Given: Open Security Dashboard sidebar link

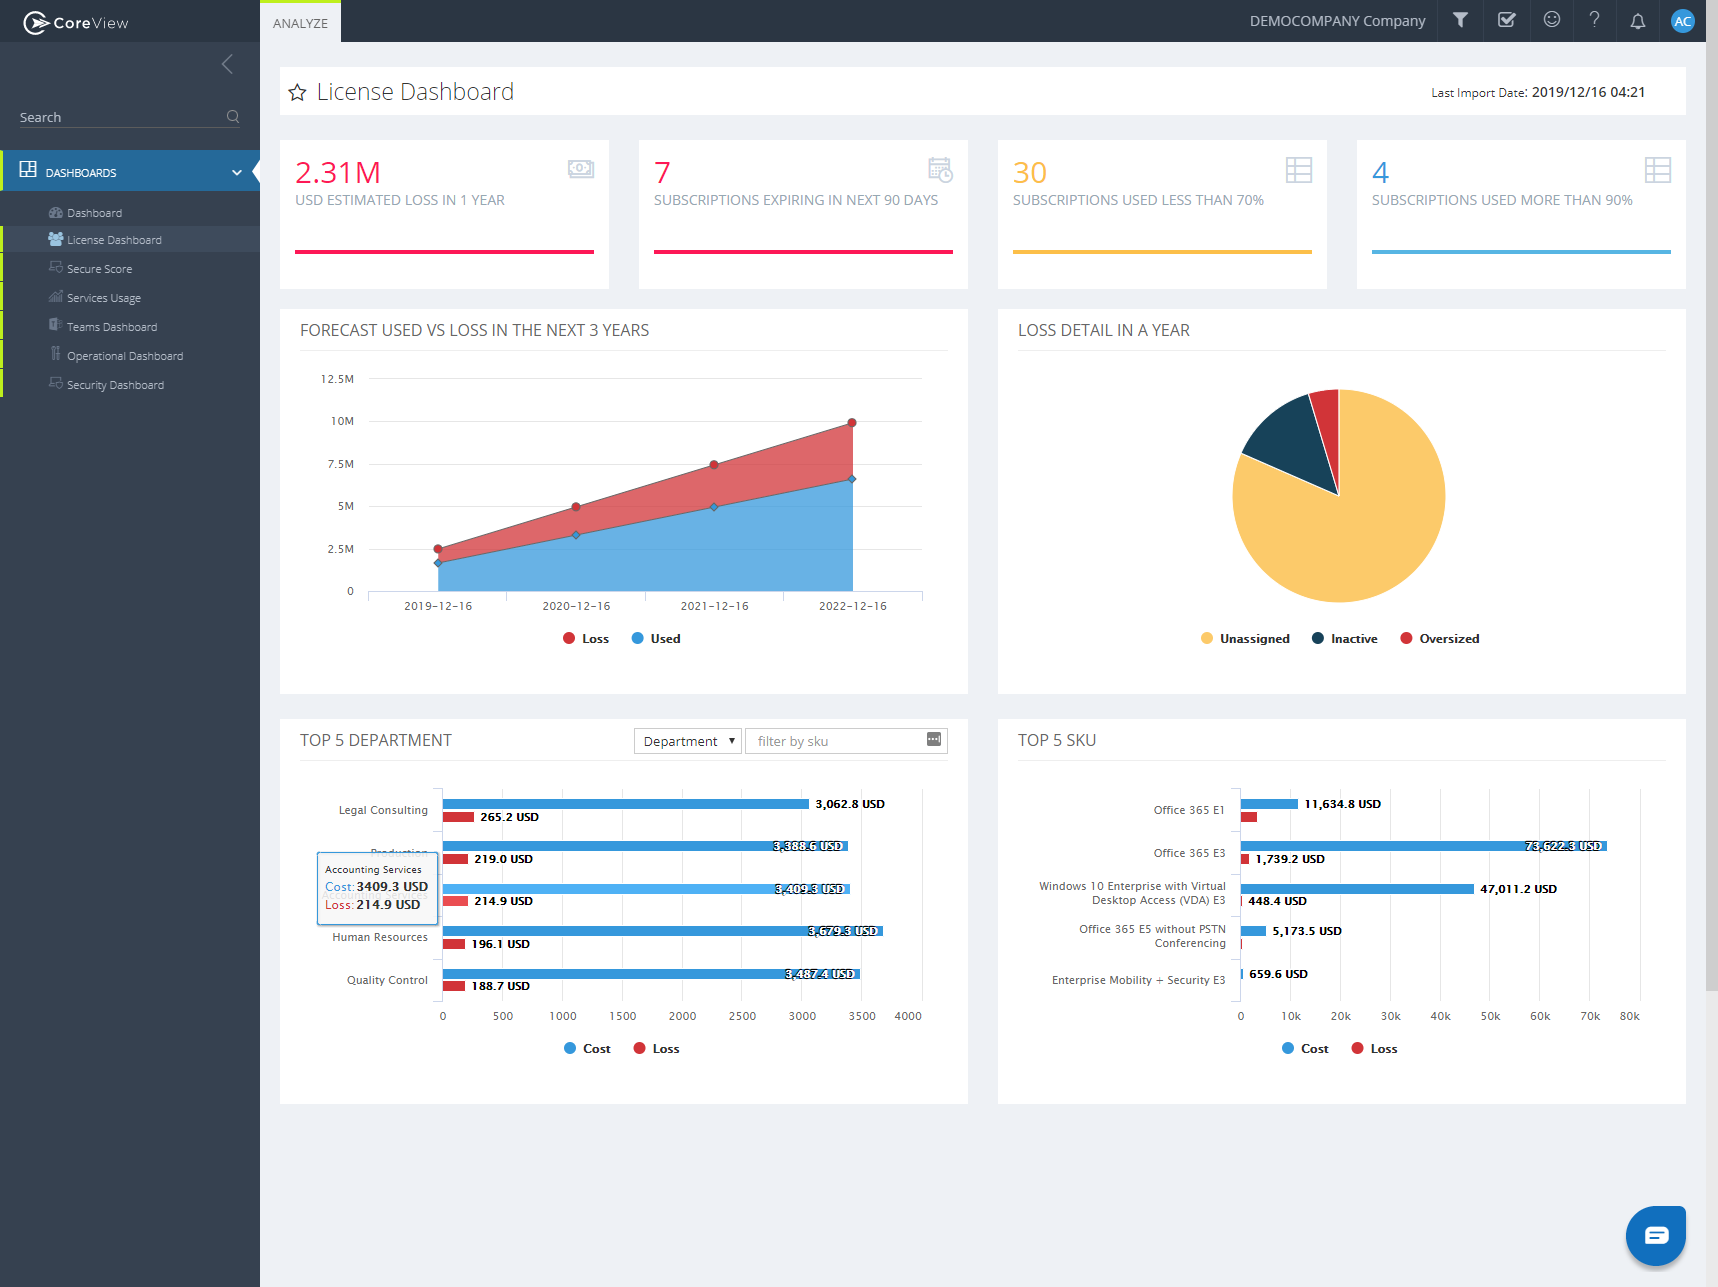Looking at the screenshot, I should click(x=115, y=385).
